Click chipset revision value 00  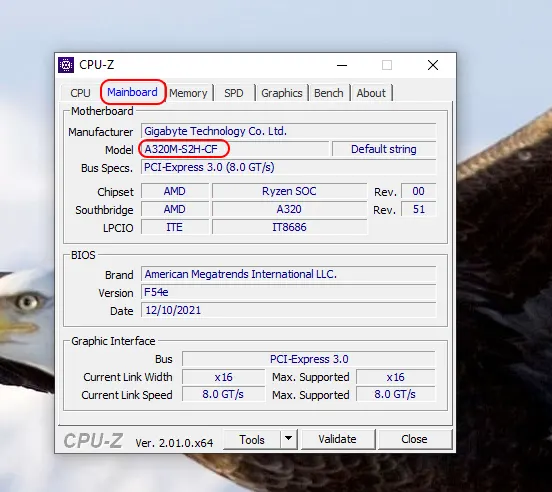(418, 191)
